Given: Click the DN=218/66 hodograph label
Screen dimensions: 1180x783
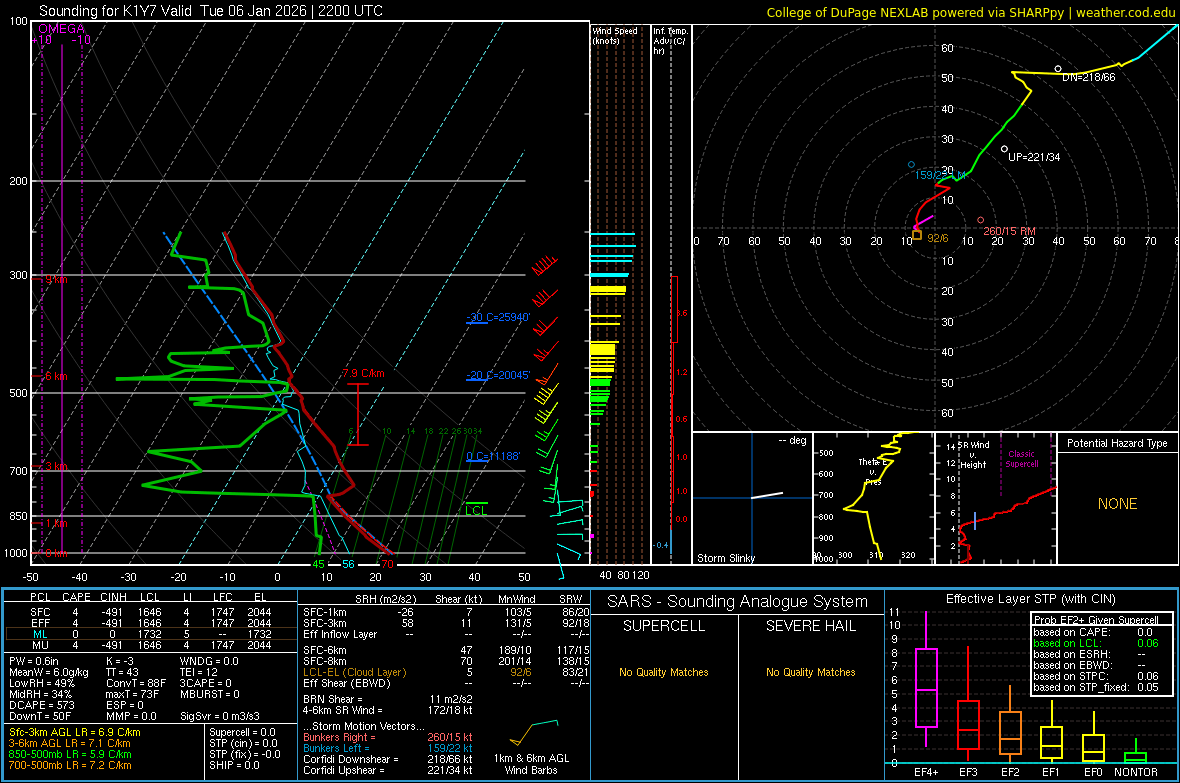Looking at the screenshot, I should (x=1088, y=78).
